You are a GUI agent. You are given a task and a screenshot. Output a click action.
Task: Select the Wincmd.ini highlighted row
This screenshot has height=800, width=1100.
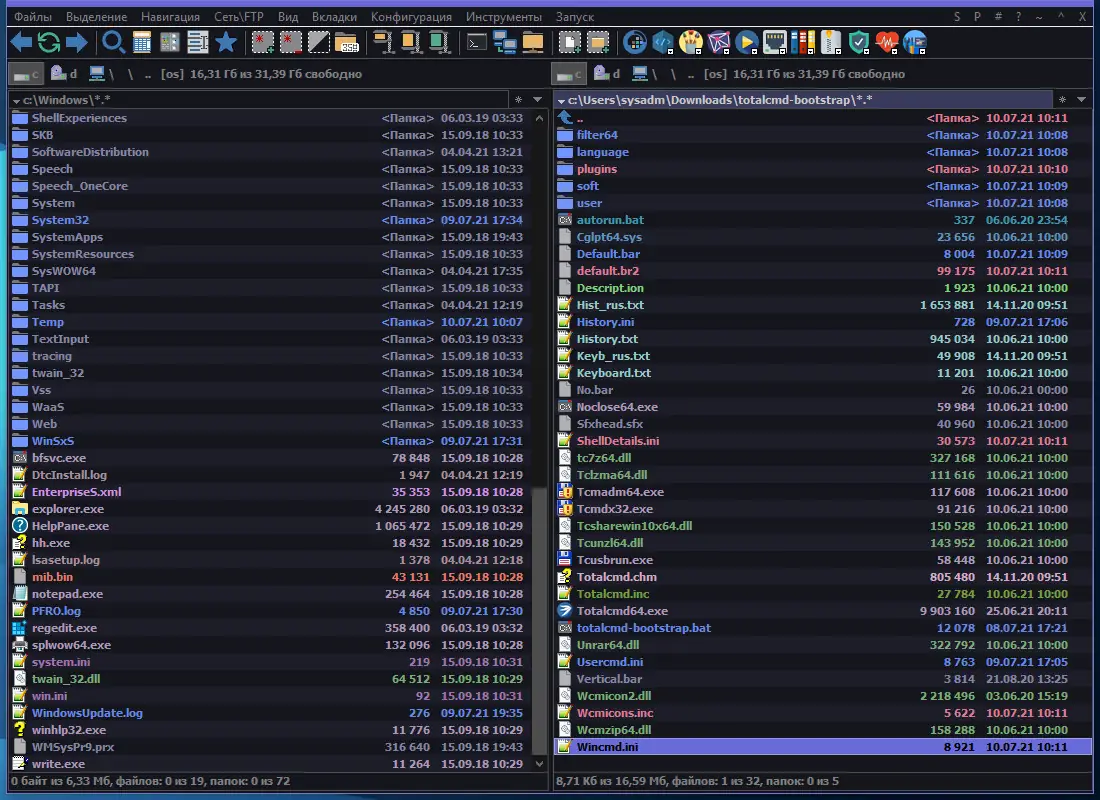[x=824, y=747]
